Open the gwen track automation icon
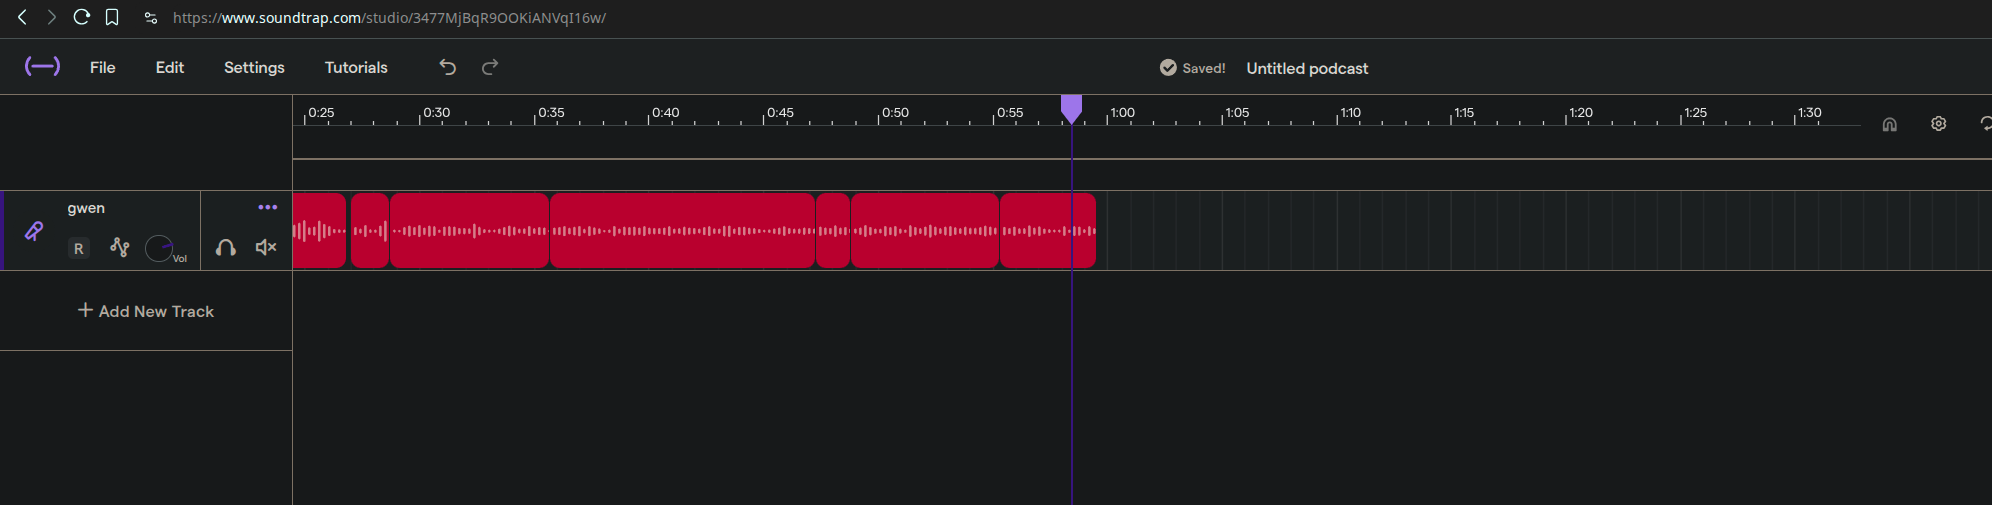Screen dimensions: 1992x505 [x=120, y=247]
